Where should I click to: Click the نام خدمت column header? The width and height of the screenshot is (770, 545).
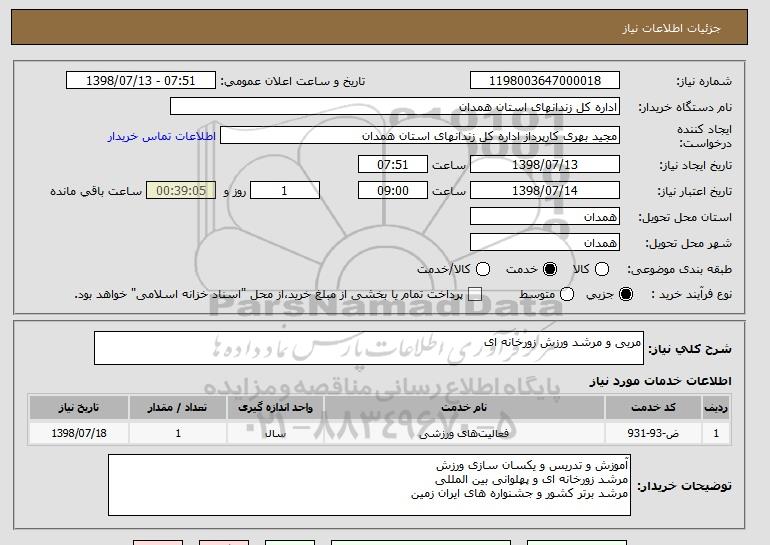[x=464, y=408]
